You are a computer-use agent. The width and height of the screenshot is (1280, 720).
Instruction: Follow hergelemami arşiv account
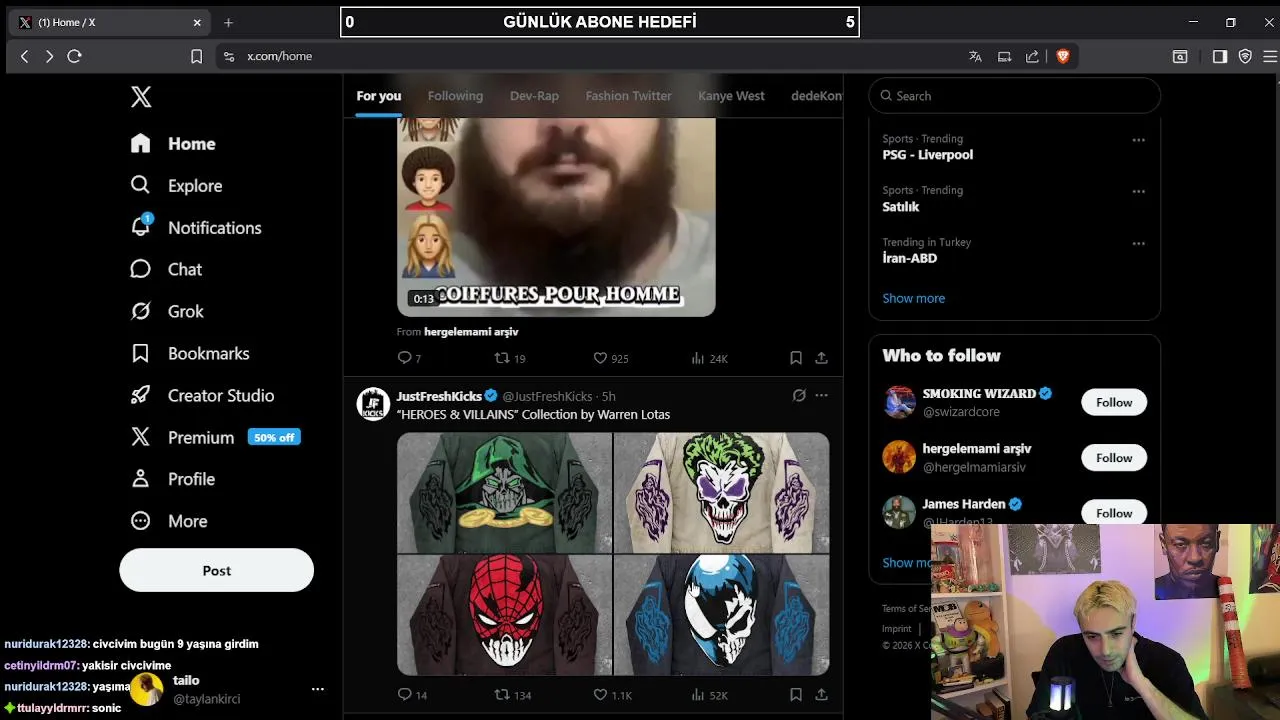[1113, 457]
